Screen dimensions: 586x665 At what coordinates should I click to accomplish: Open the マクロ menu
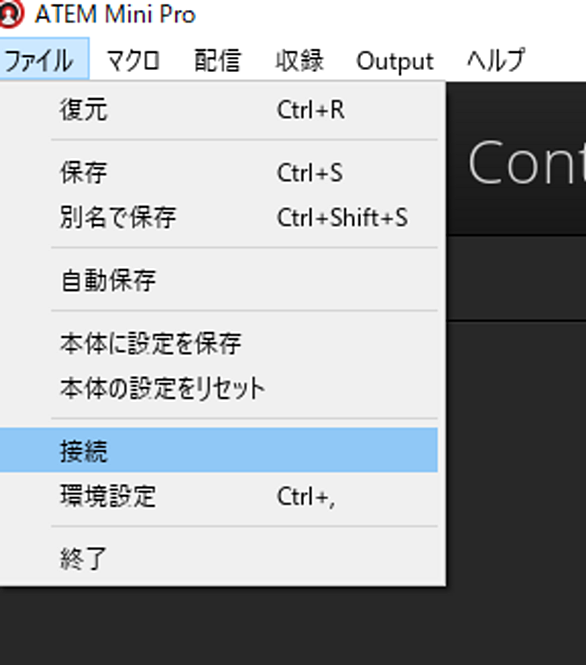click(133, 60)
